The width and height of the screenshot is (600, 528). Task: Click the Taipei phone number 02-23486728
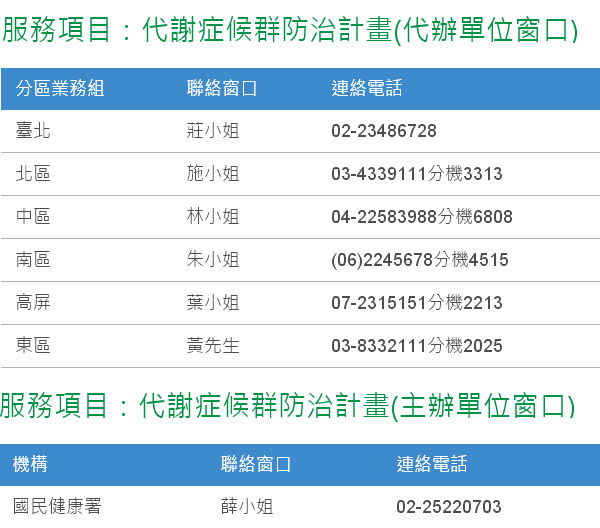click(x=383, y=131)
